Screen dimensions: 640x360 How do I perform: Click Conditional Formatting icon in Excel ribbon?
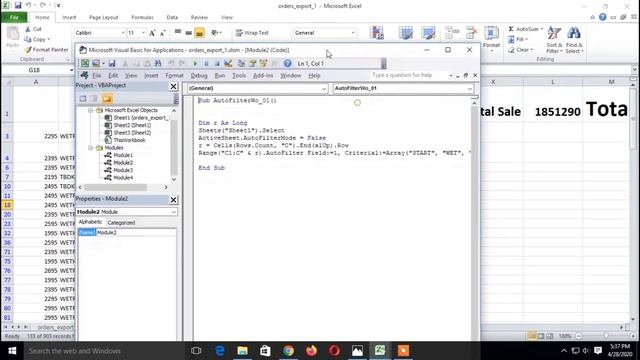[376, 33]
